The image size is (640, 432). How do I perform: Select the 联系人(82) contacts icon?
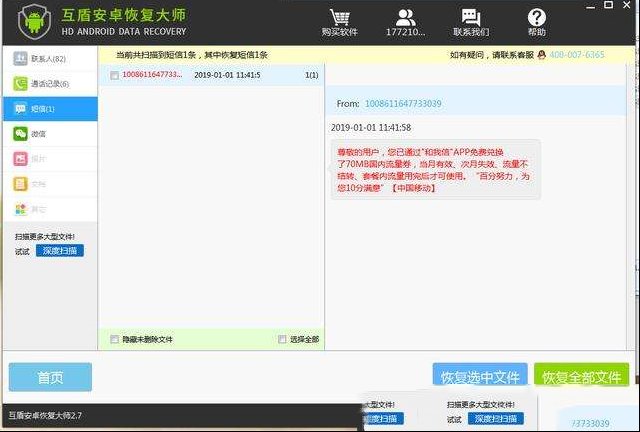[x=20, y=58]
